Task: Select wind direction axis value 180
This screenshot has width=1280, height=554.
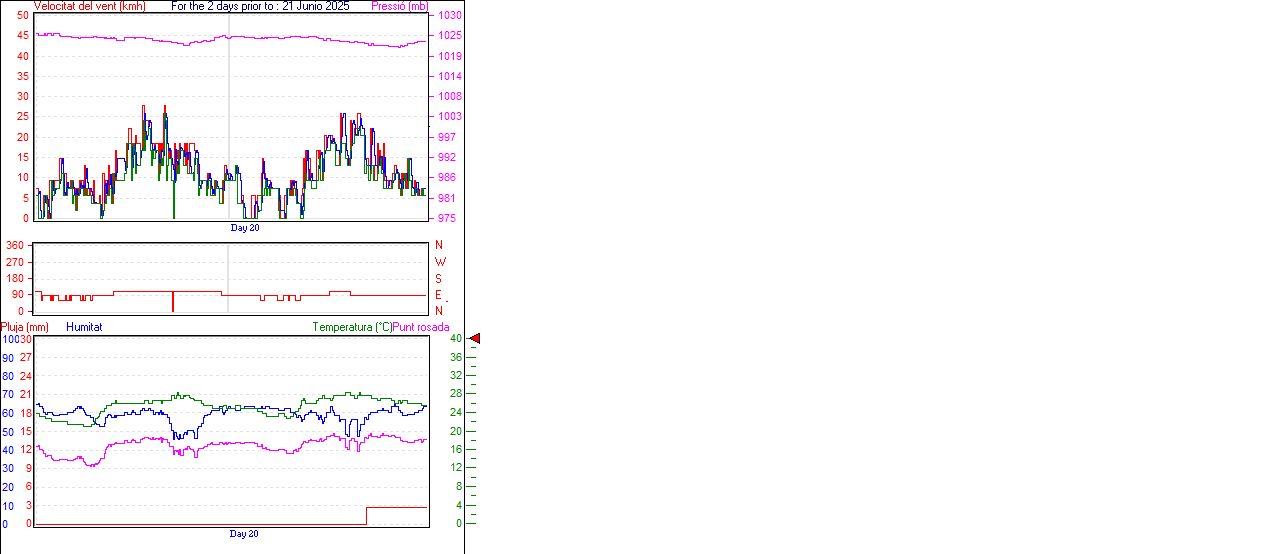Action: pyautogui.click(x=14, y=278)
